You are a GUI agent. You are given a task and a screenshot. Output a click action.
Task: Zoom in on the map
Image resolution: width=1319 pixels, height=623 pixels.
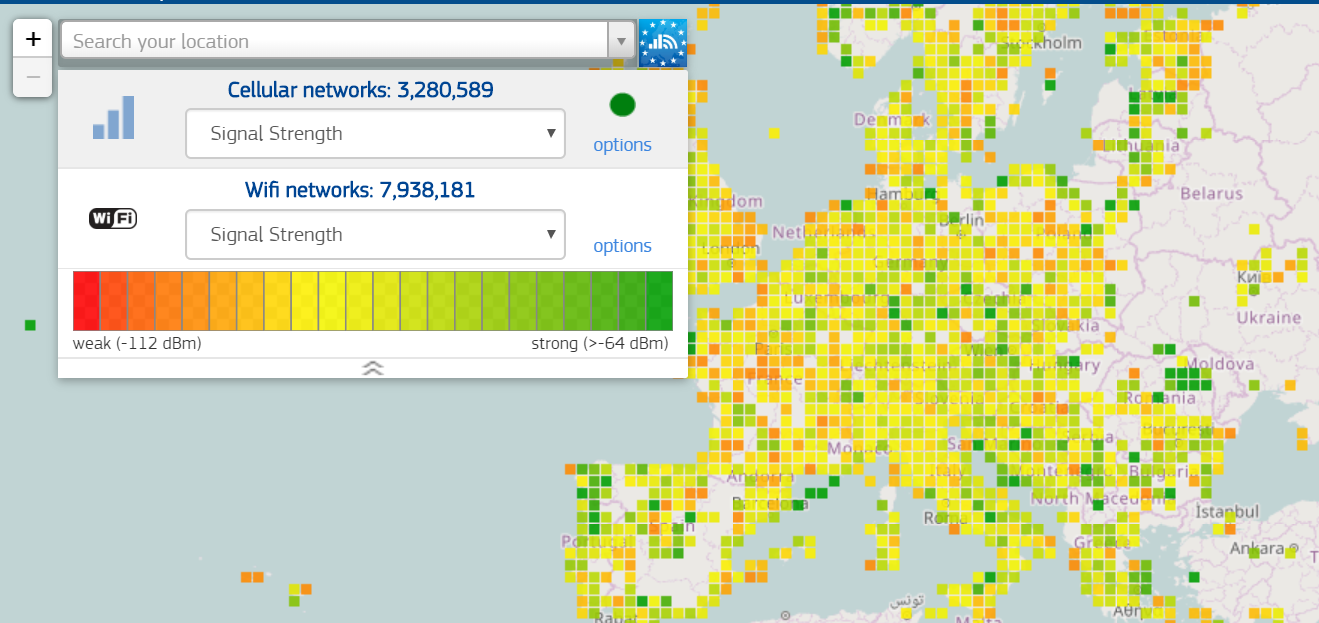[33, 40]
